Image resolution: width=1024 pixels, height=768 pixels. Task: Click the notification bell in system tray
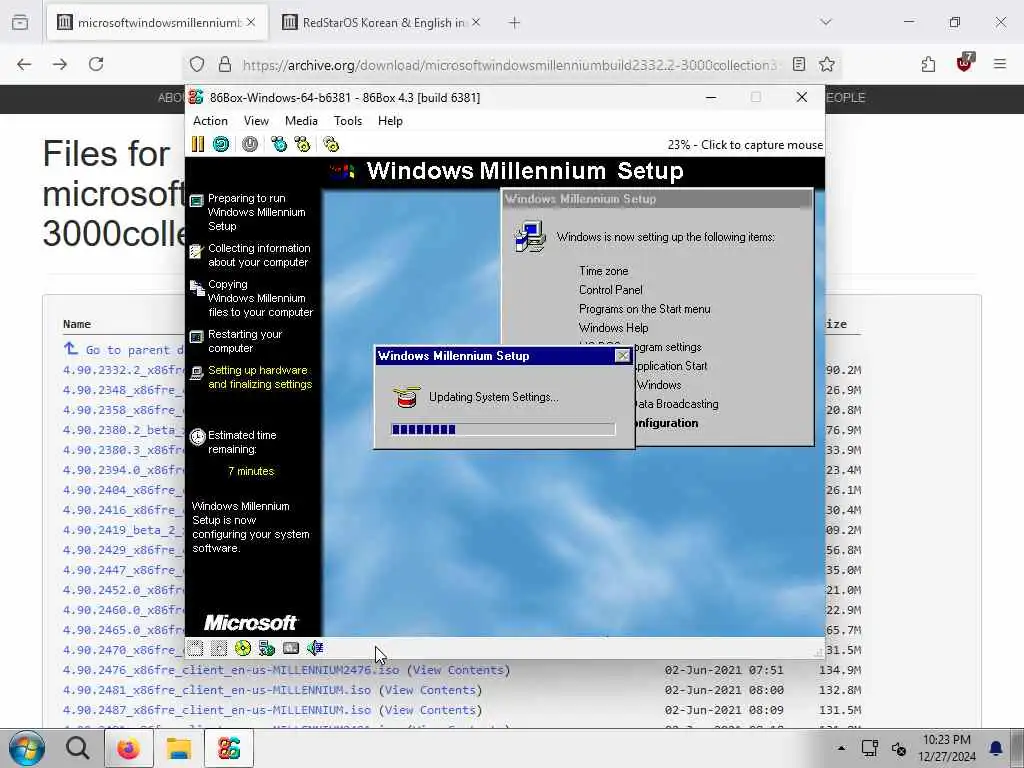click(996, 748)
